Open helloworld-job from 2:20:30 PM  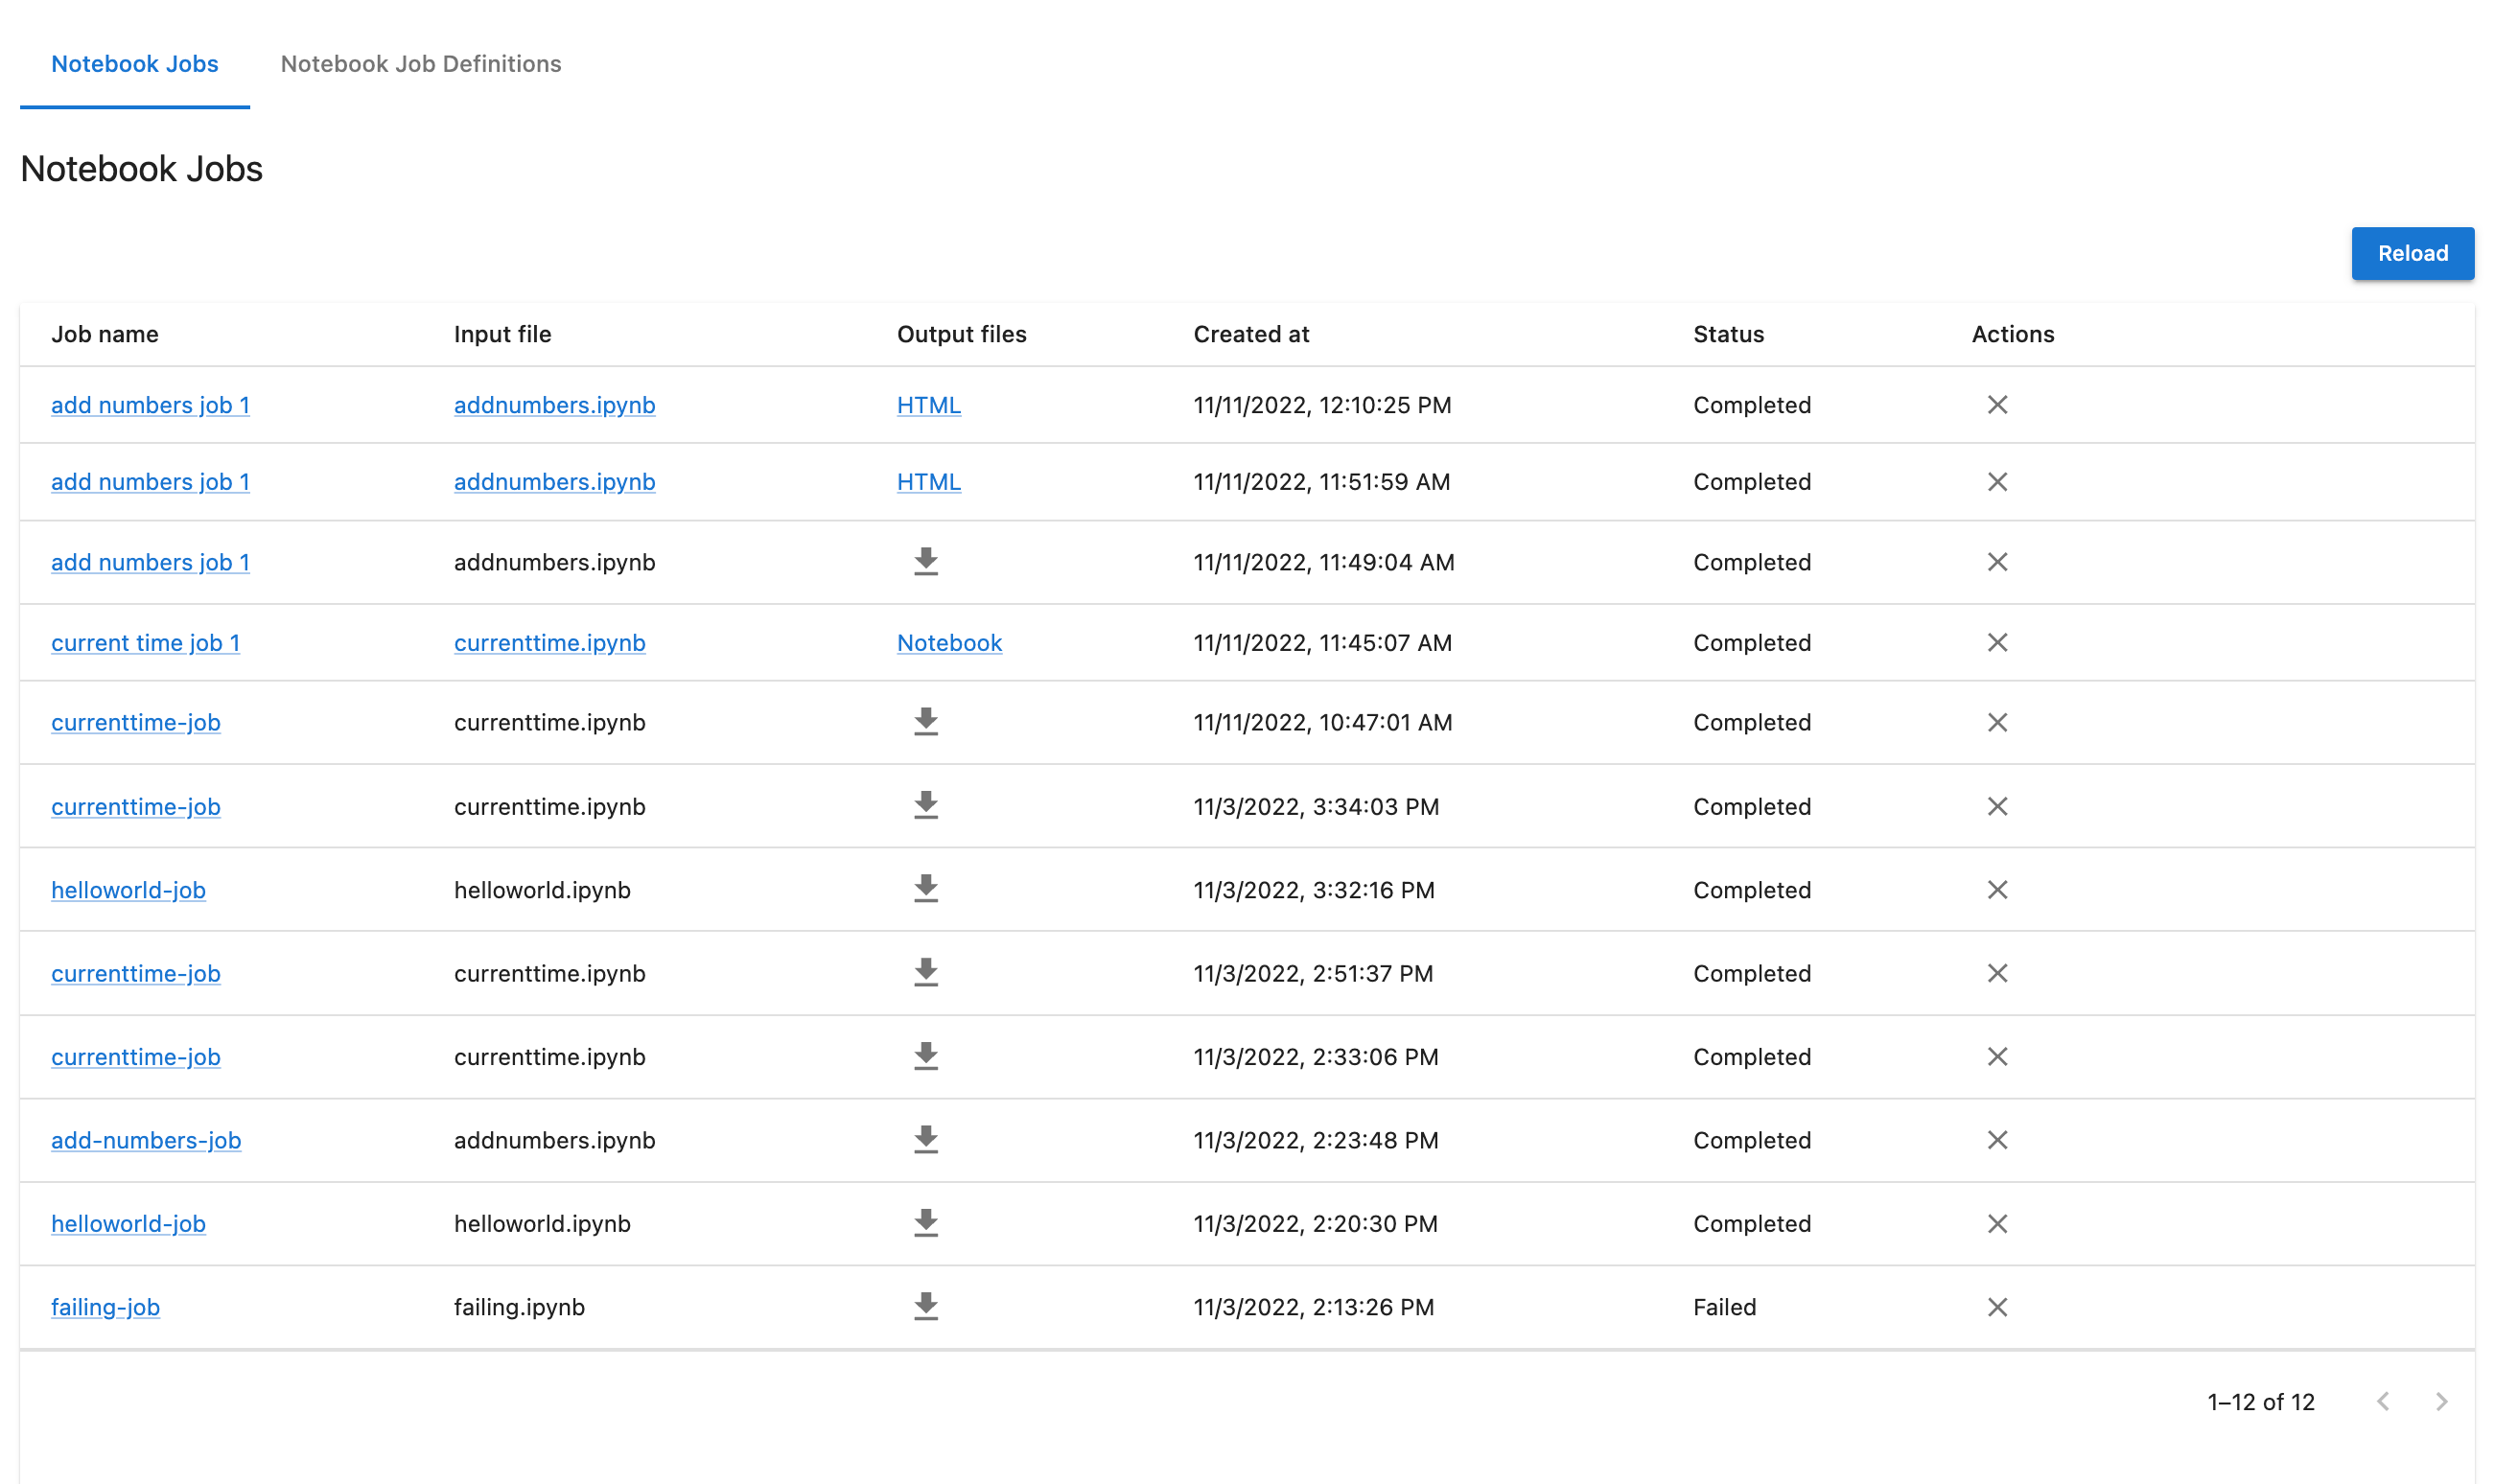tap(128, 1224)
